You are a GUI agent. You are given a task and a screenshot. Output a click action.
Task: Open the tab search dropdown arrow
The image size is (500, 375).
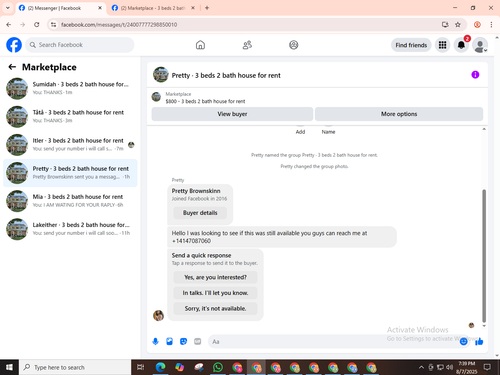(x=8, y=8)
